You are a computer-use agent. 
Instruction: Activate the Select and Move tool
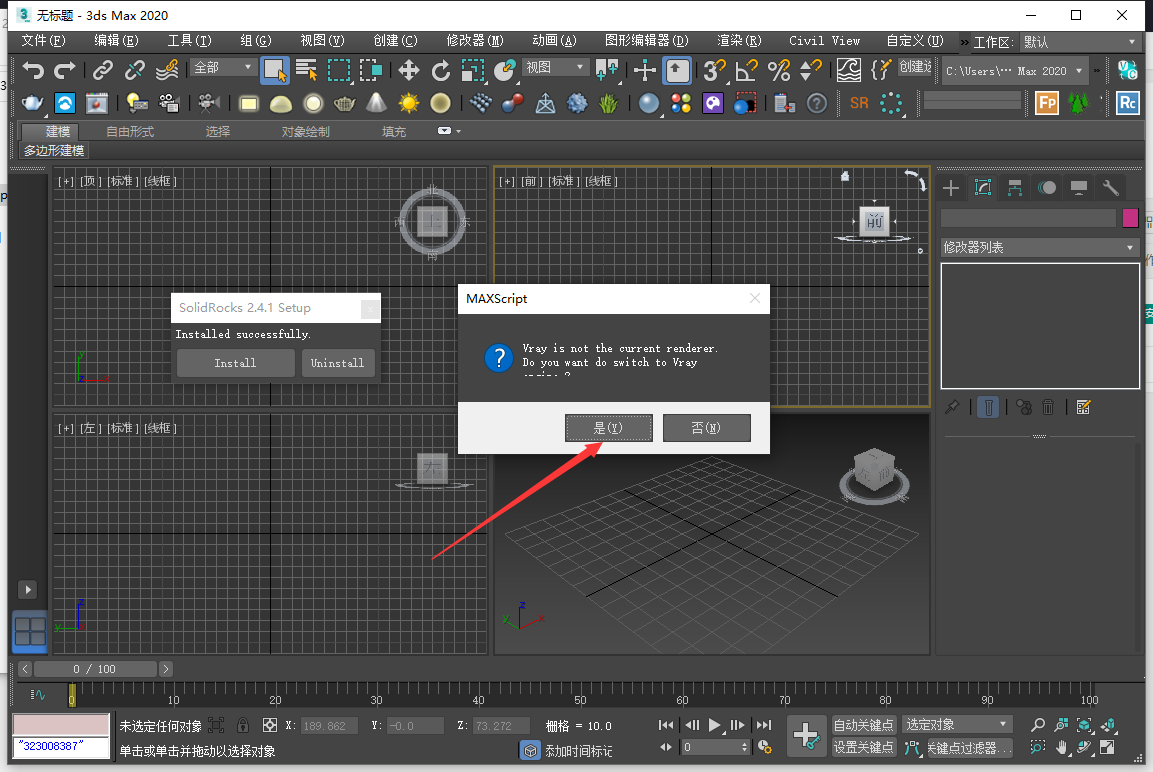coord(409,71)
